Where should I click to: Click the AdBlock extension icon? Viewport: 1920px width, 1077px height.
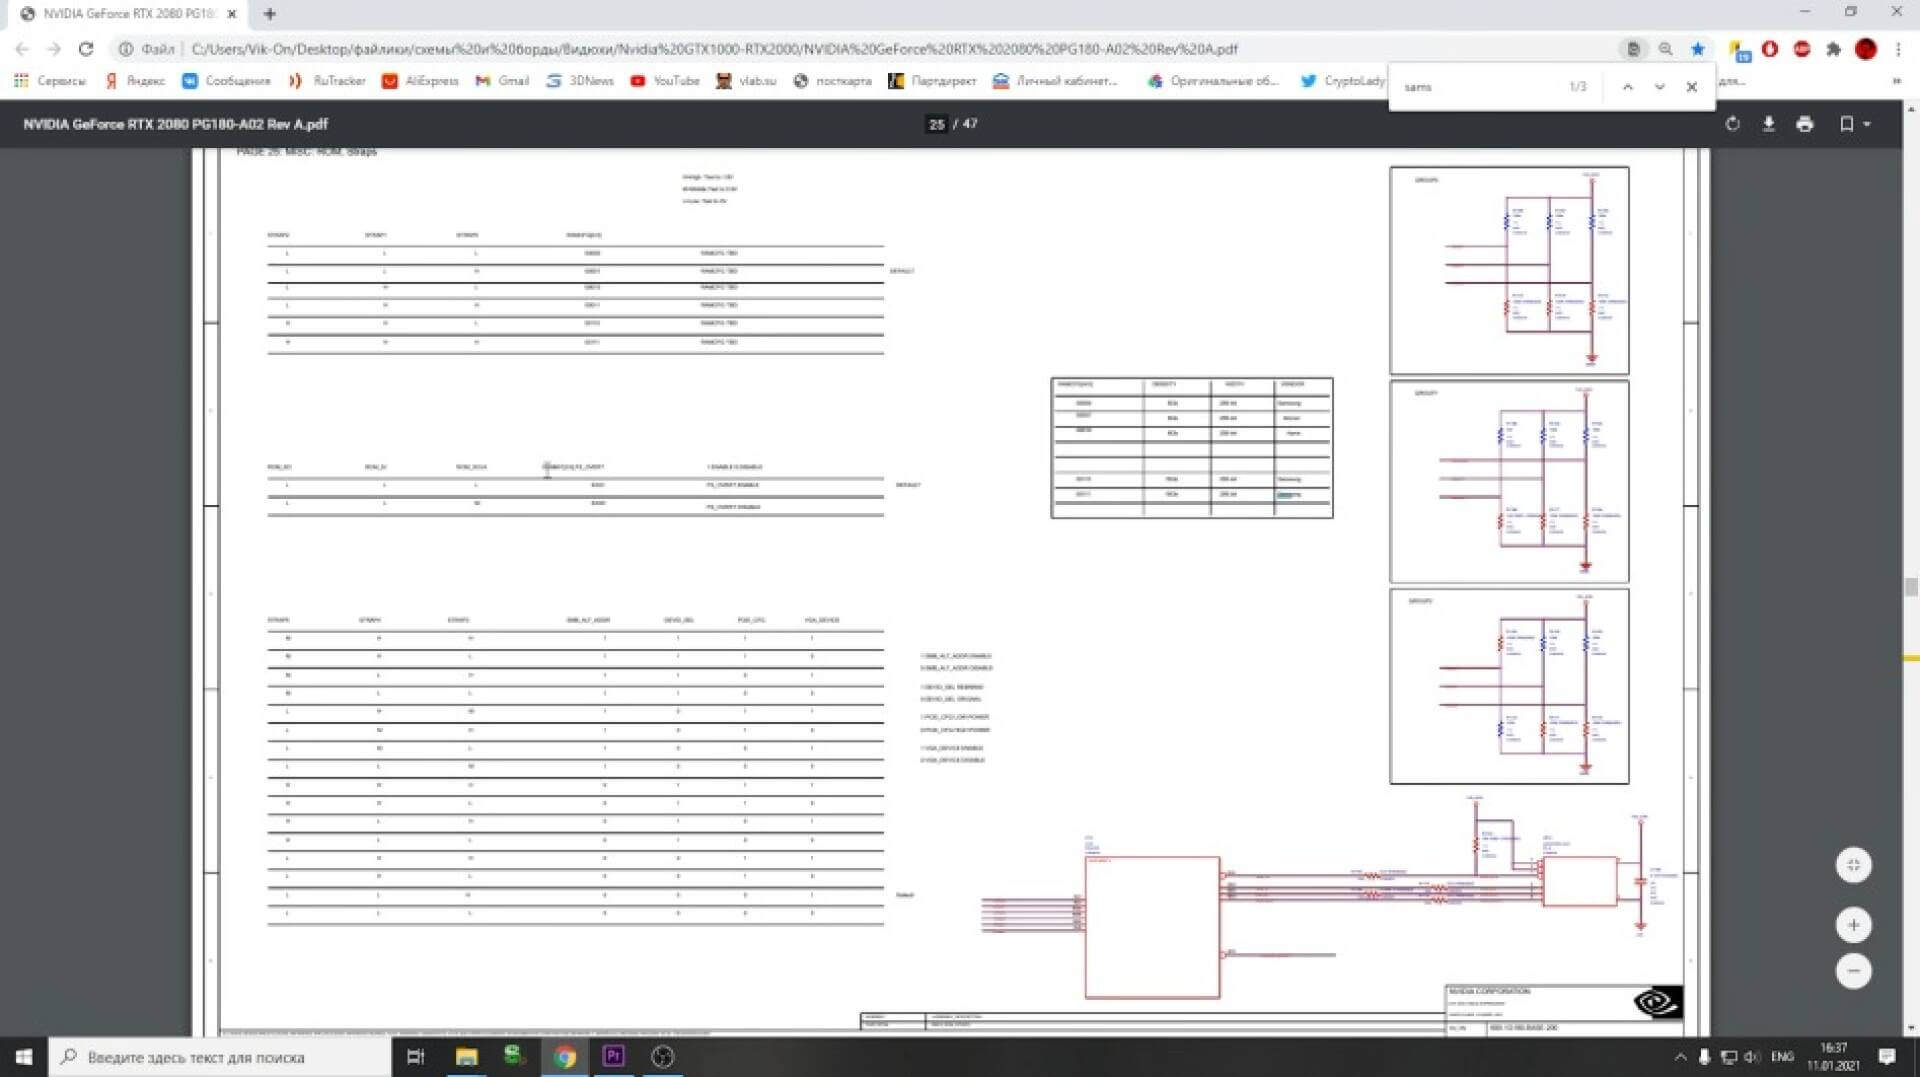click(1801, 49)
